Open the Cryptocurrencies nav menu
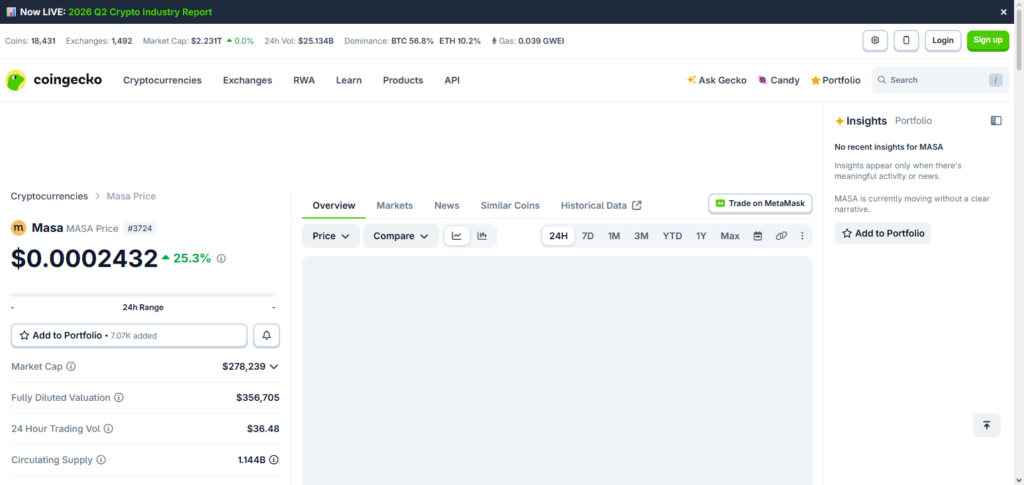 163,80
